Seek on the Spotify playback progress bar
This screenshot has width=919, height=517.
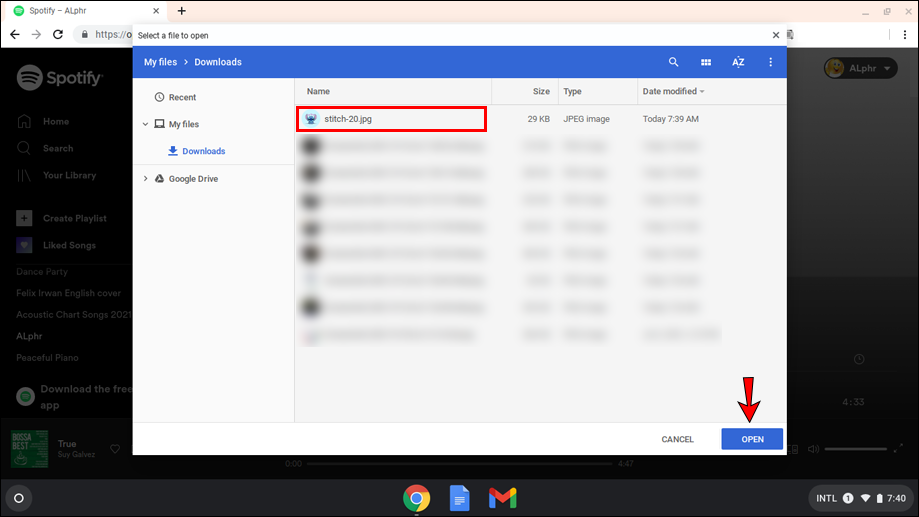(459, 464)
